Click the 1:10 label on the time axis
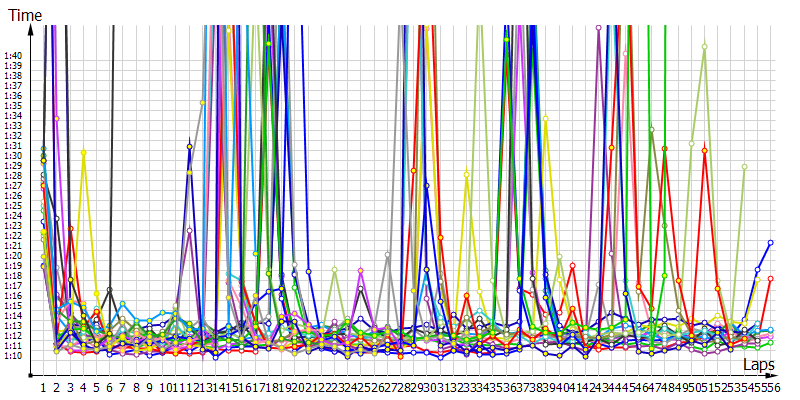The height and width of the screenshot is (400, 800). click(x=13, y=355)
